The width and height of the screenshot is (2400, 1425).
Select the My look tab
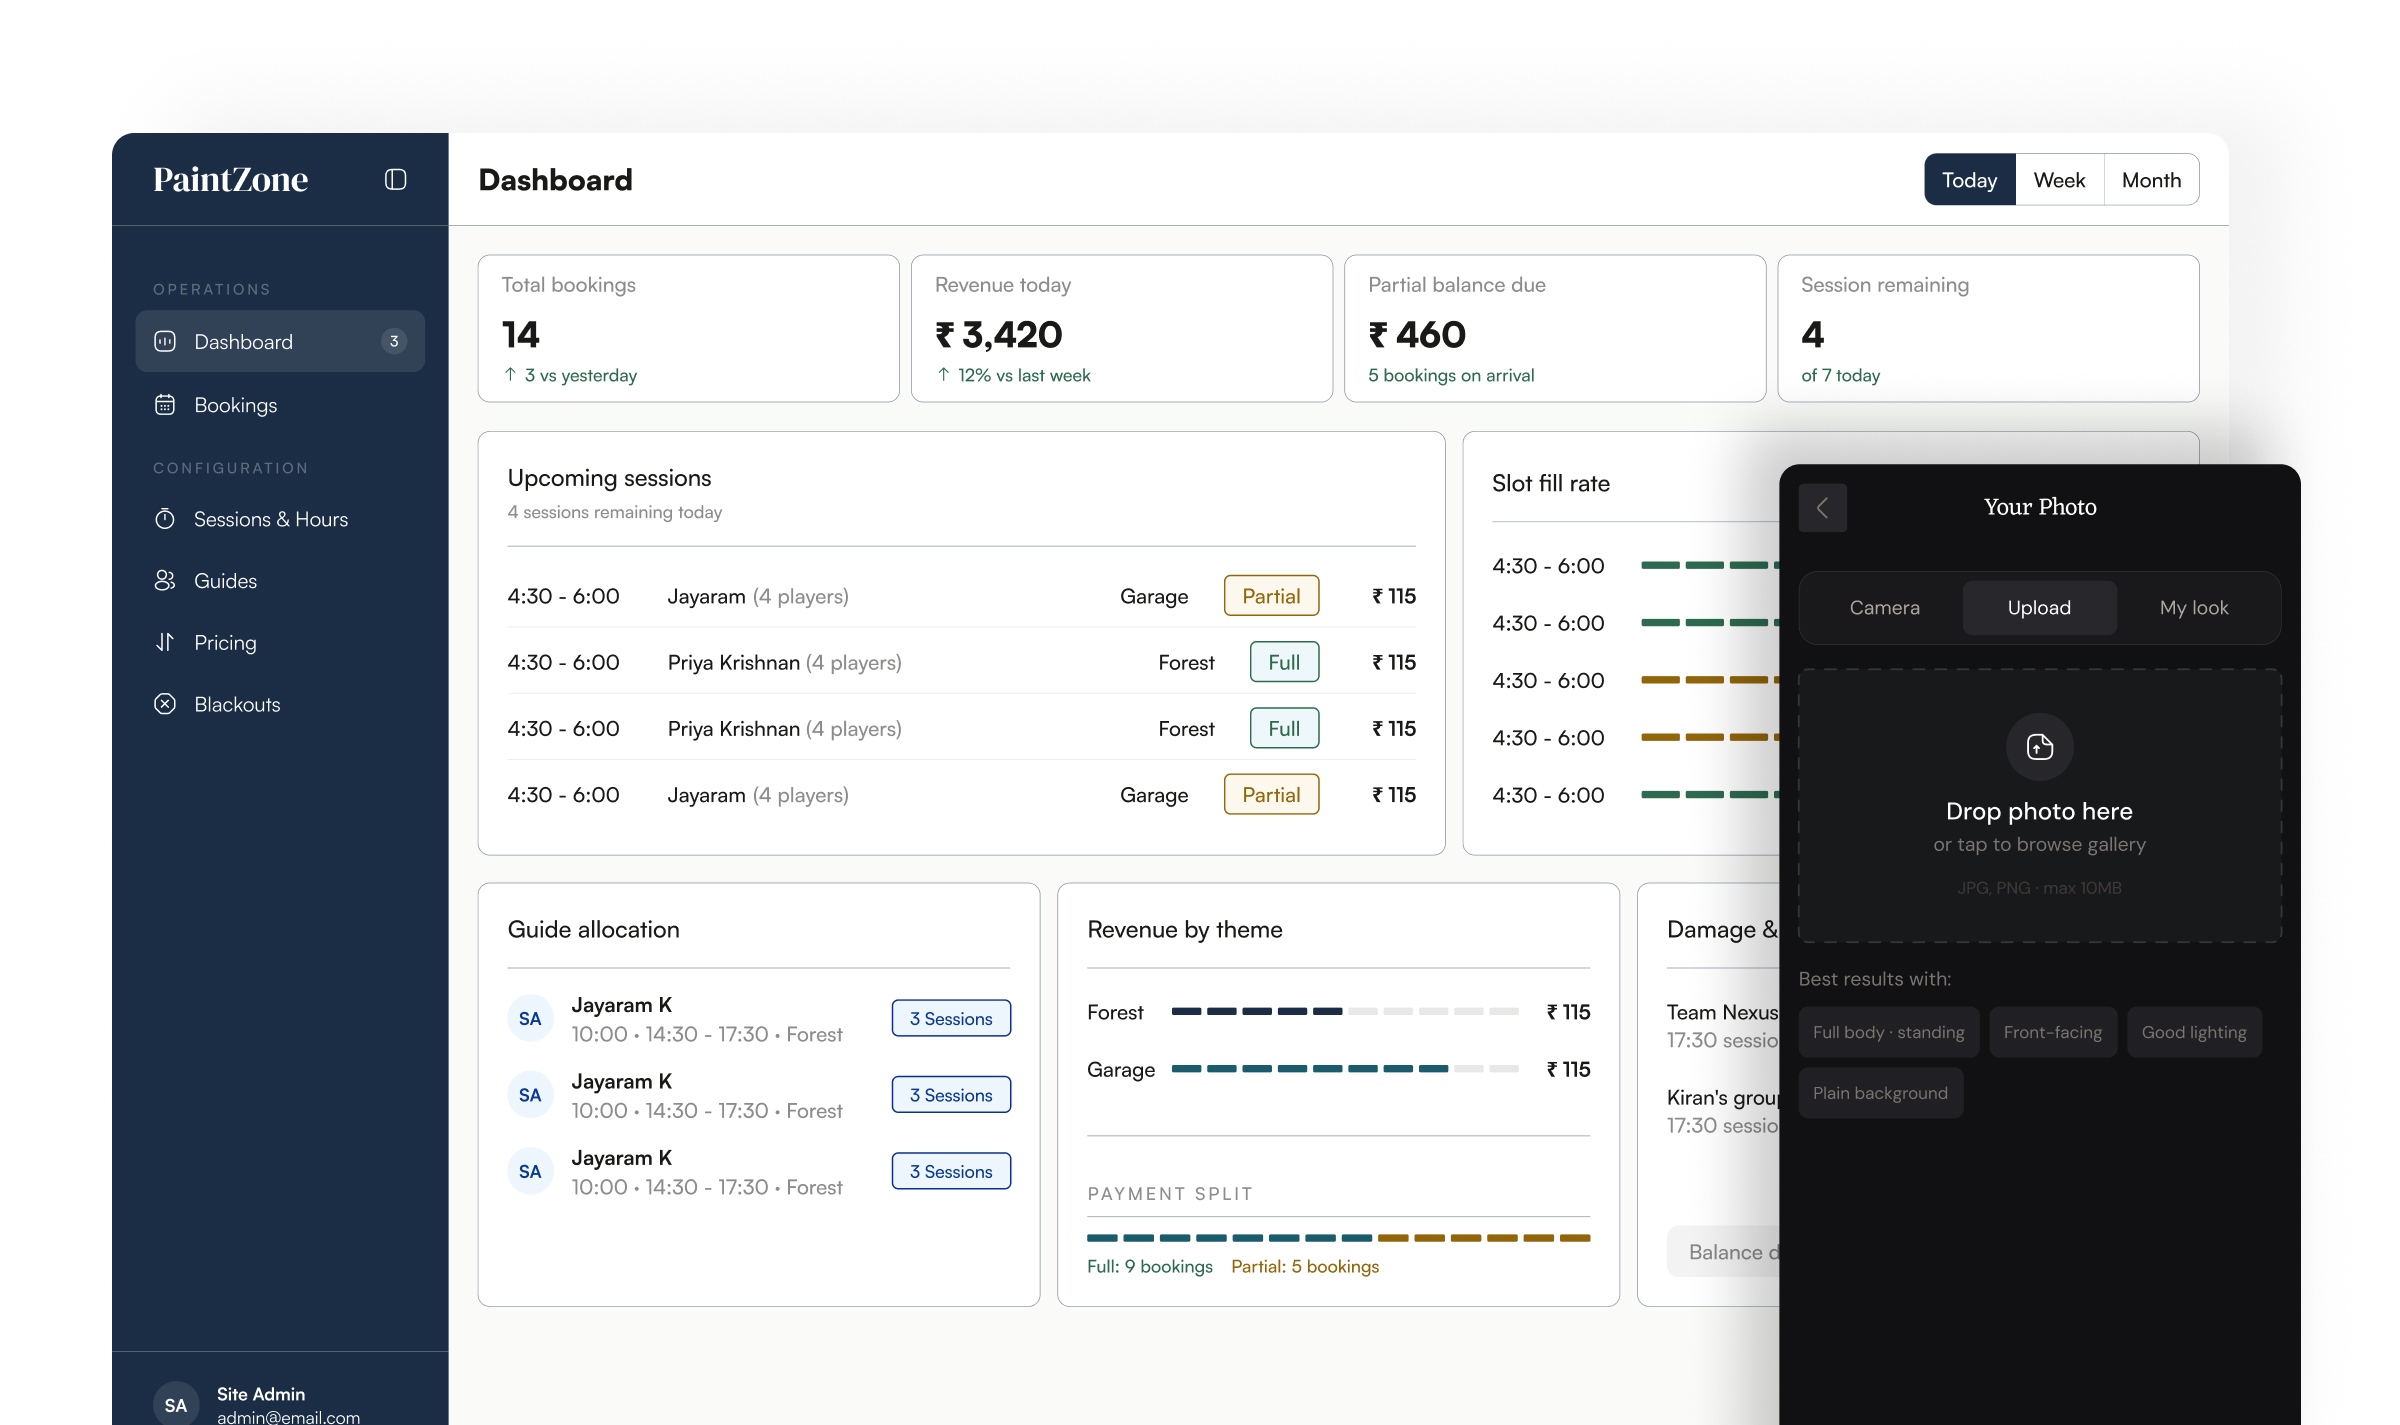(x=2194, y=608)
